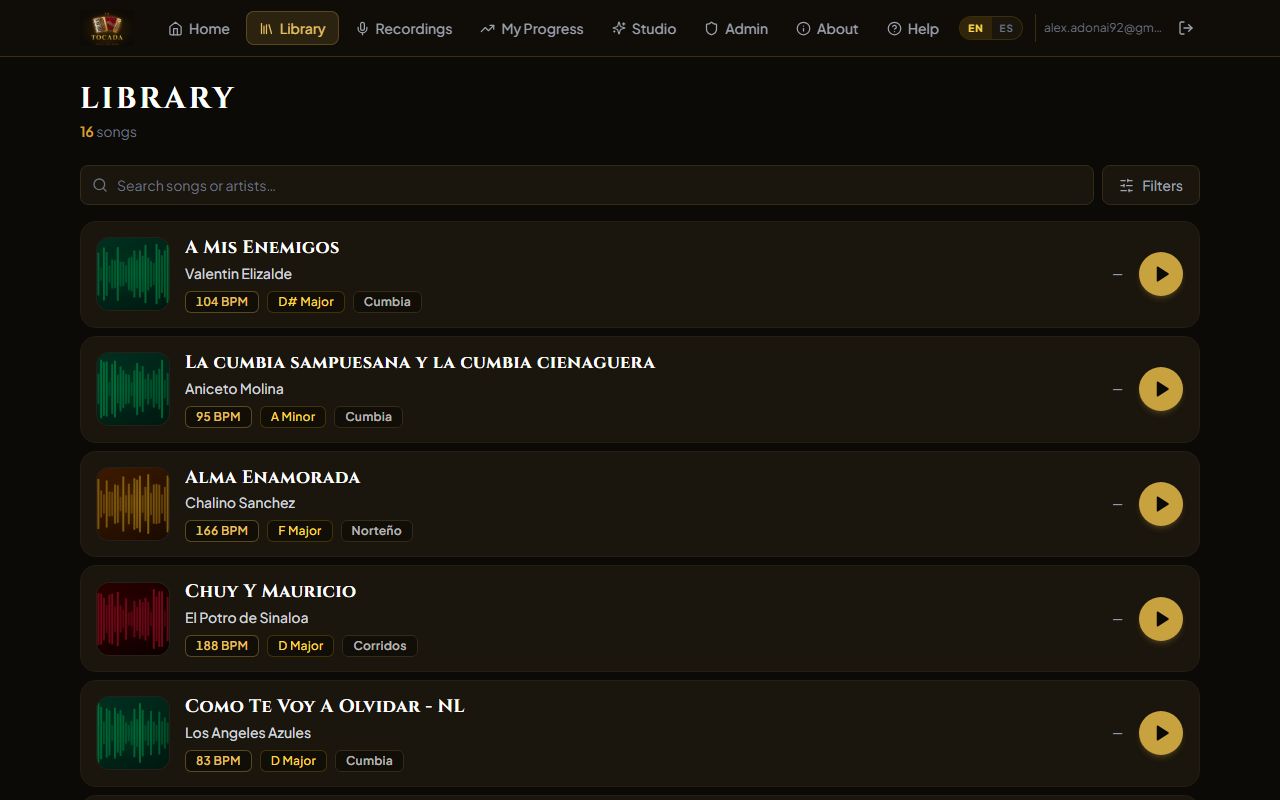Navigate to My Progress
Image resolution: width=1280 pixels, height=800 pixels.
531,28
